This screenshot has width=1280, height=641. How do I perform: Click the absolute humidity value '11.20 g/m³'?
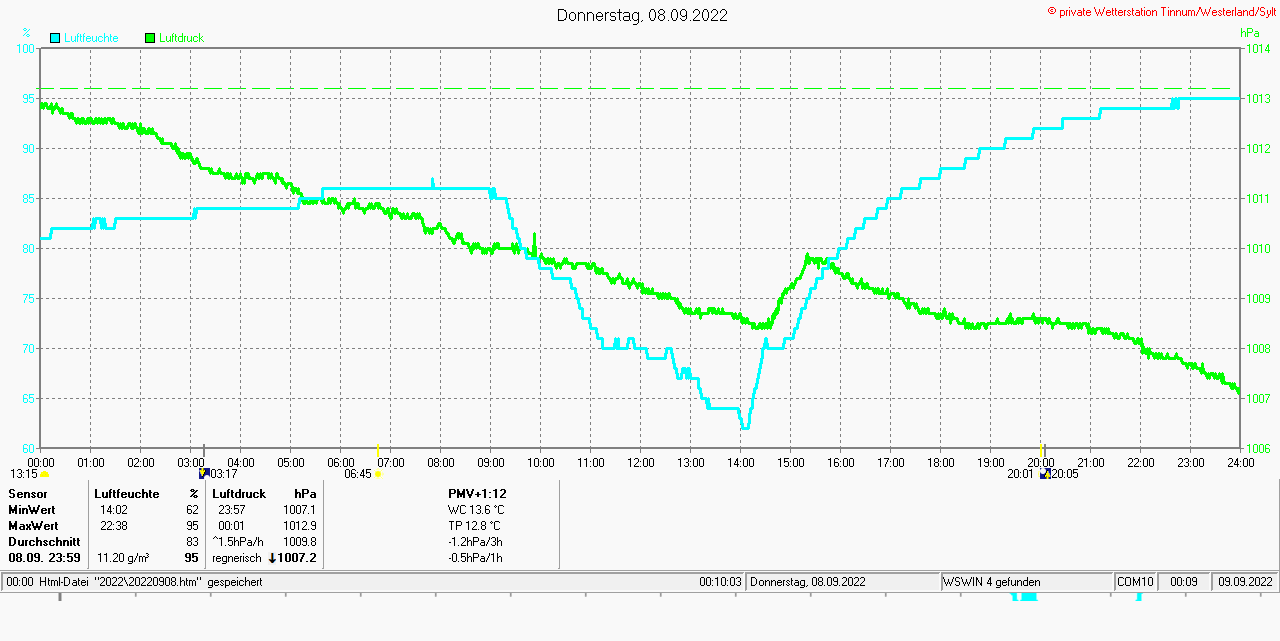coord(123,558)
